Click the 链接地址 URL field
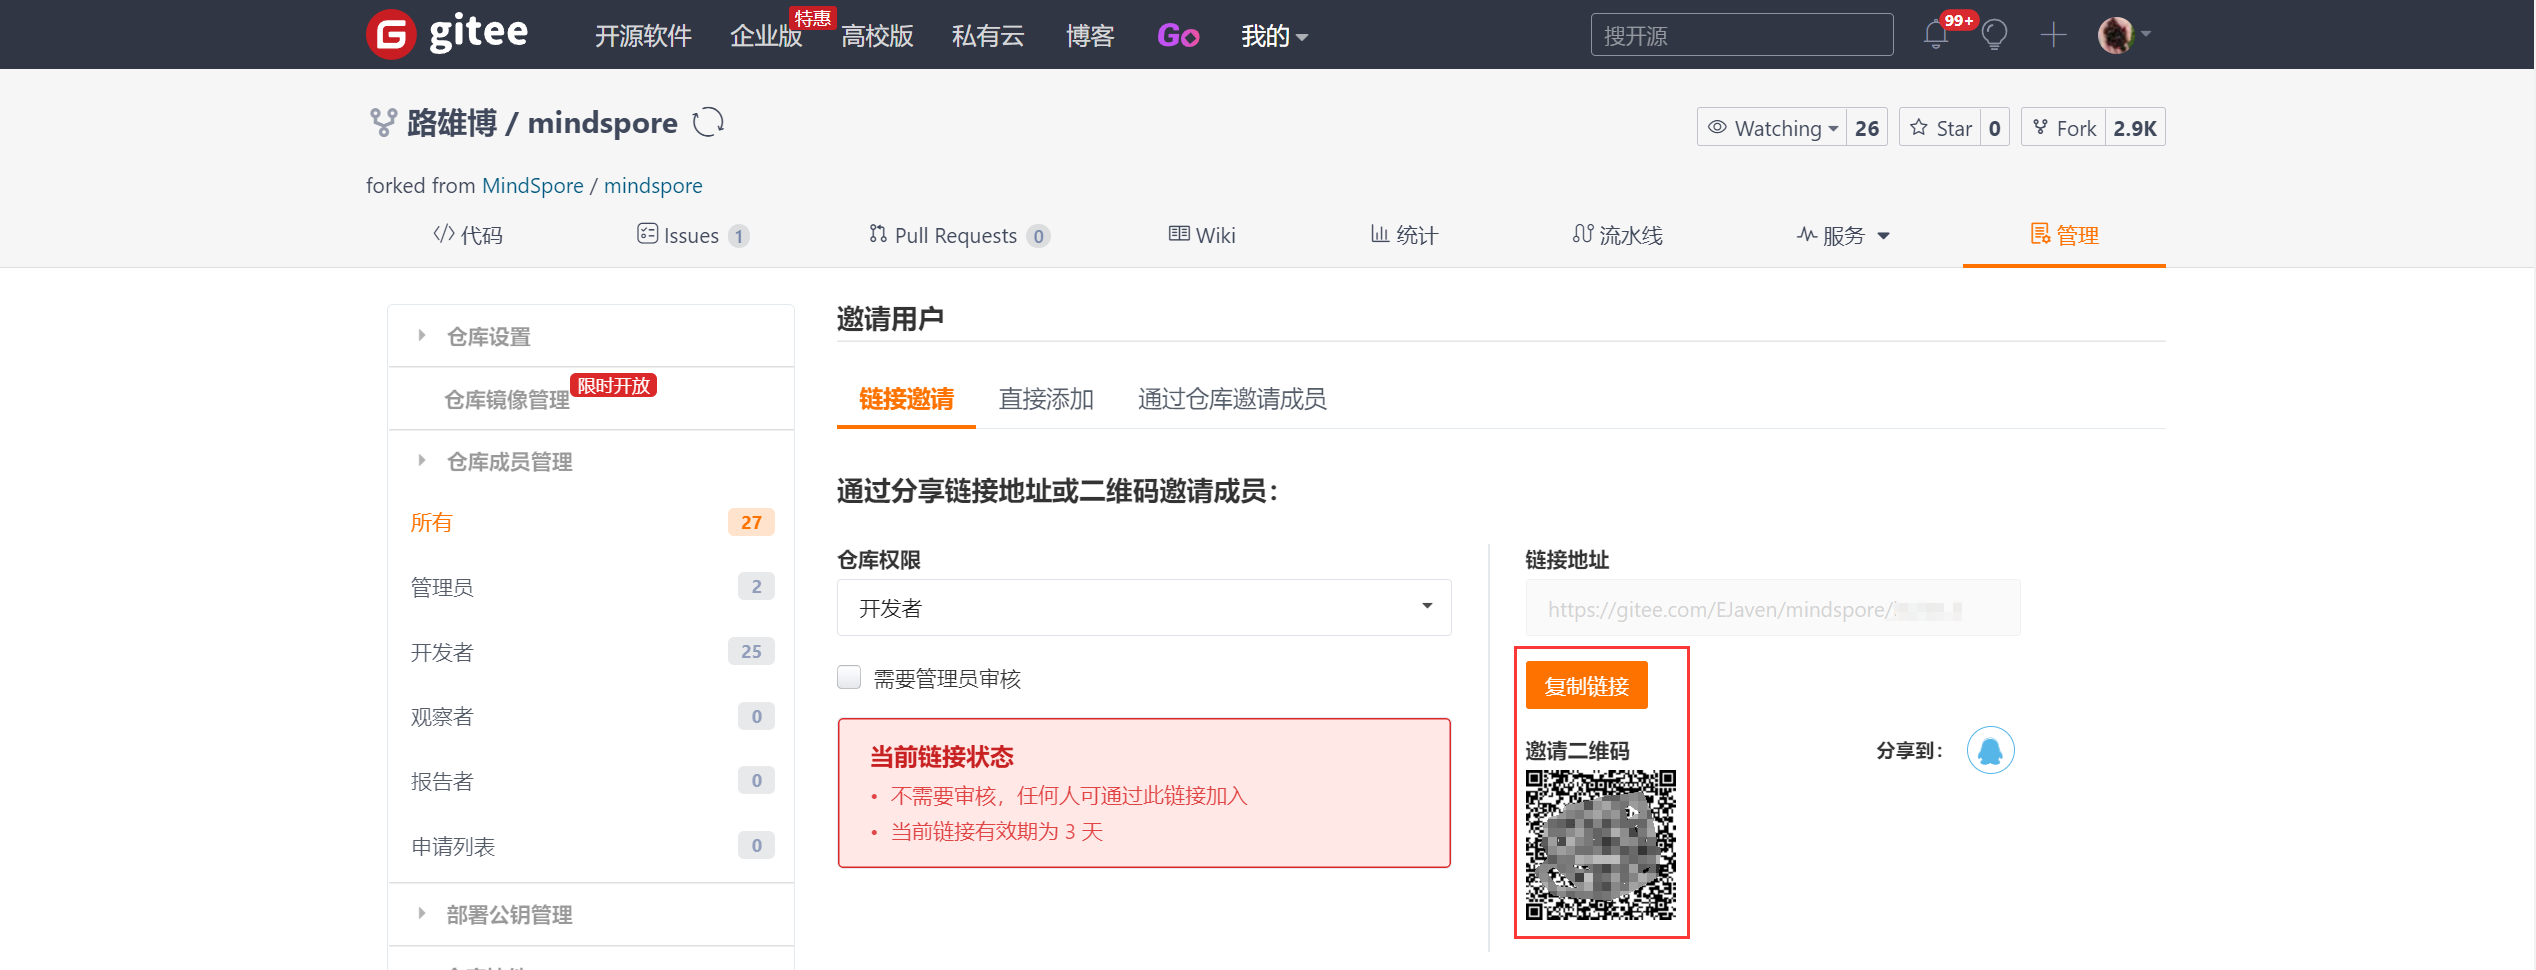Viewport: 2536px width, 970px height. click(x=1773, y=608)
